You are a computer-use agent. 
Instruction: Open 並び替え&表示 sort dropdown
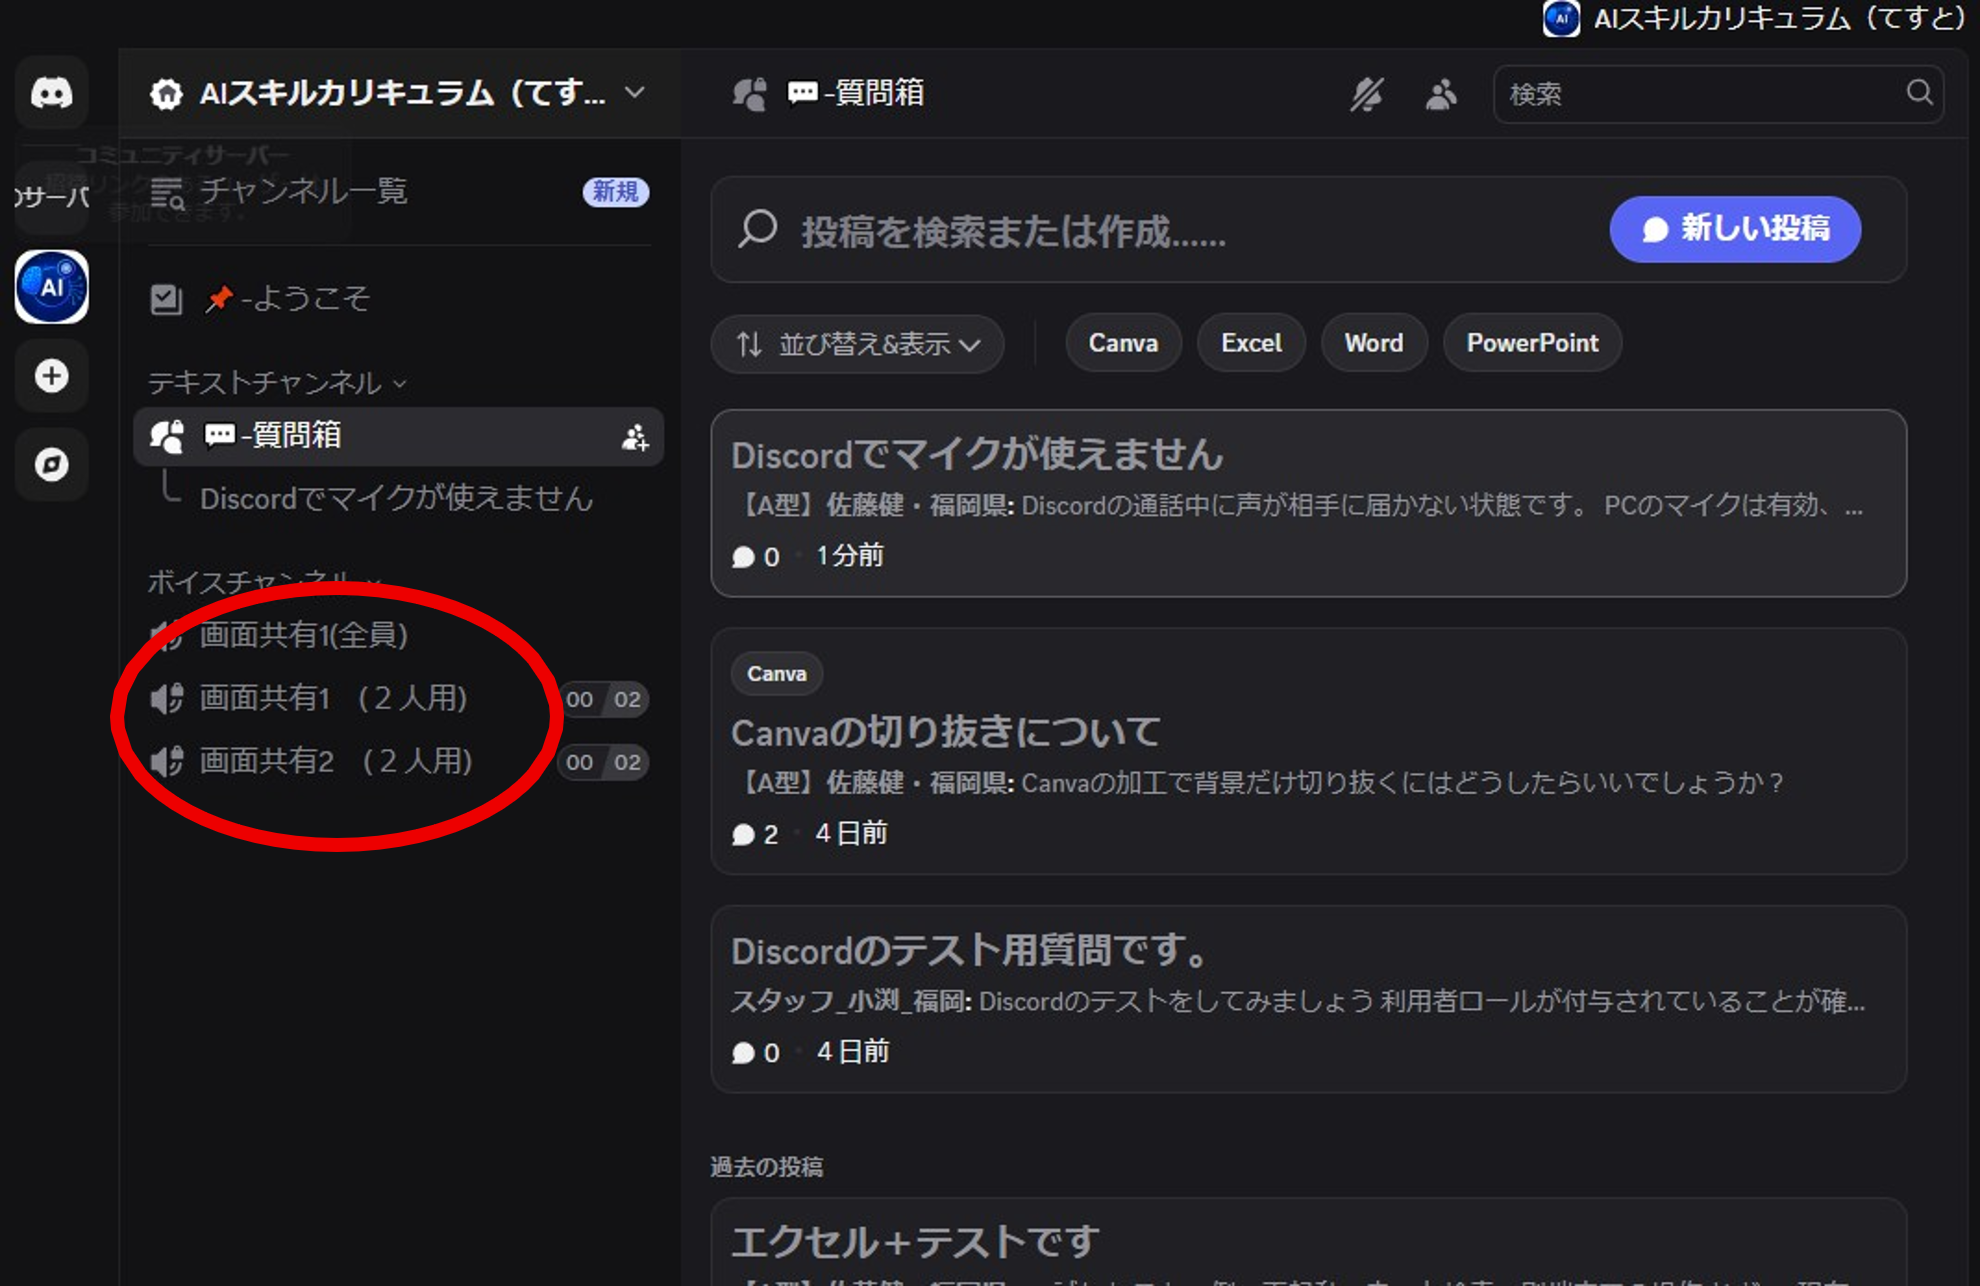[858, 344]
